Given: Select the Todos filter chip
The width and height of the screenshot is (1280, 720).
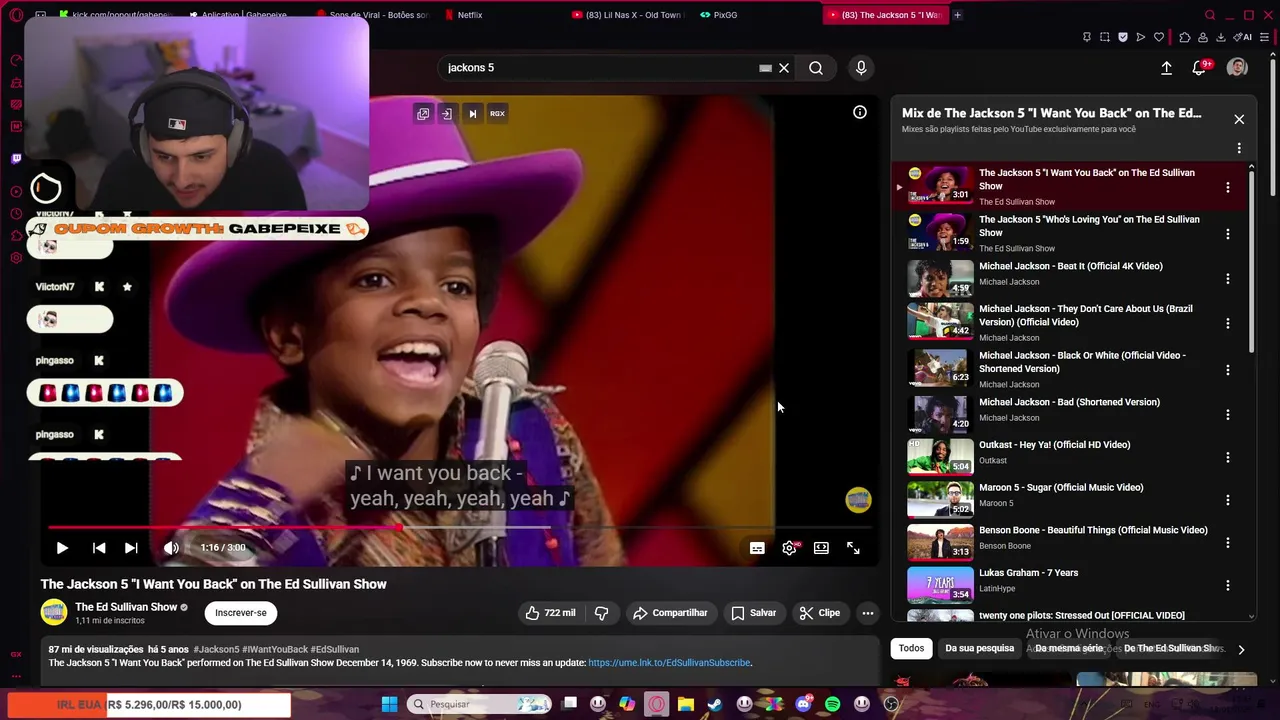Looking at the screenshot, I should (x=911, y=648).
